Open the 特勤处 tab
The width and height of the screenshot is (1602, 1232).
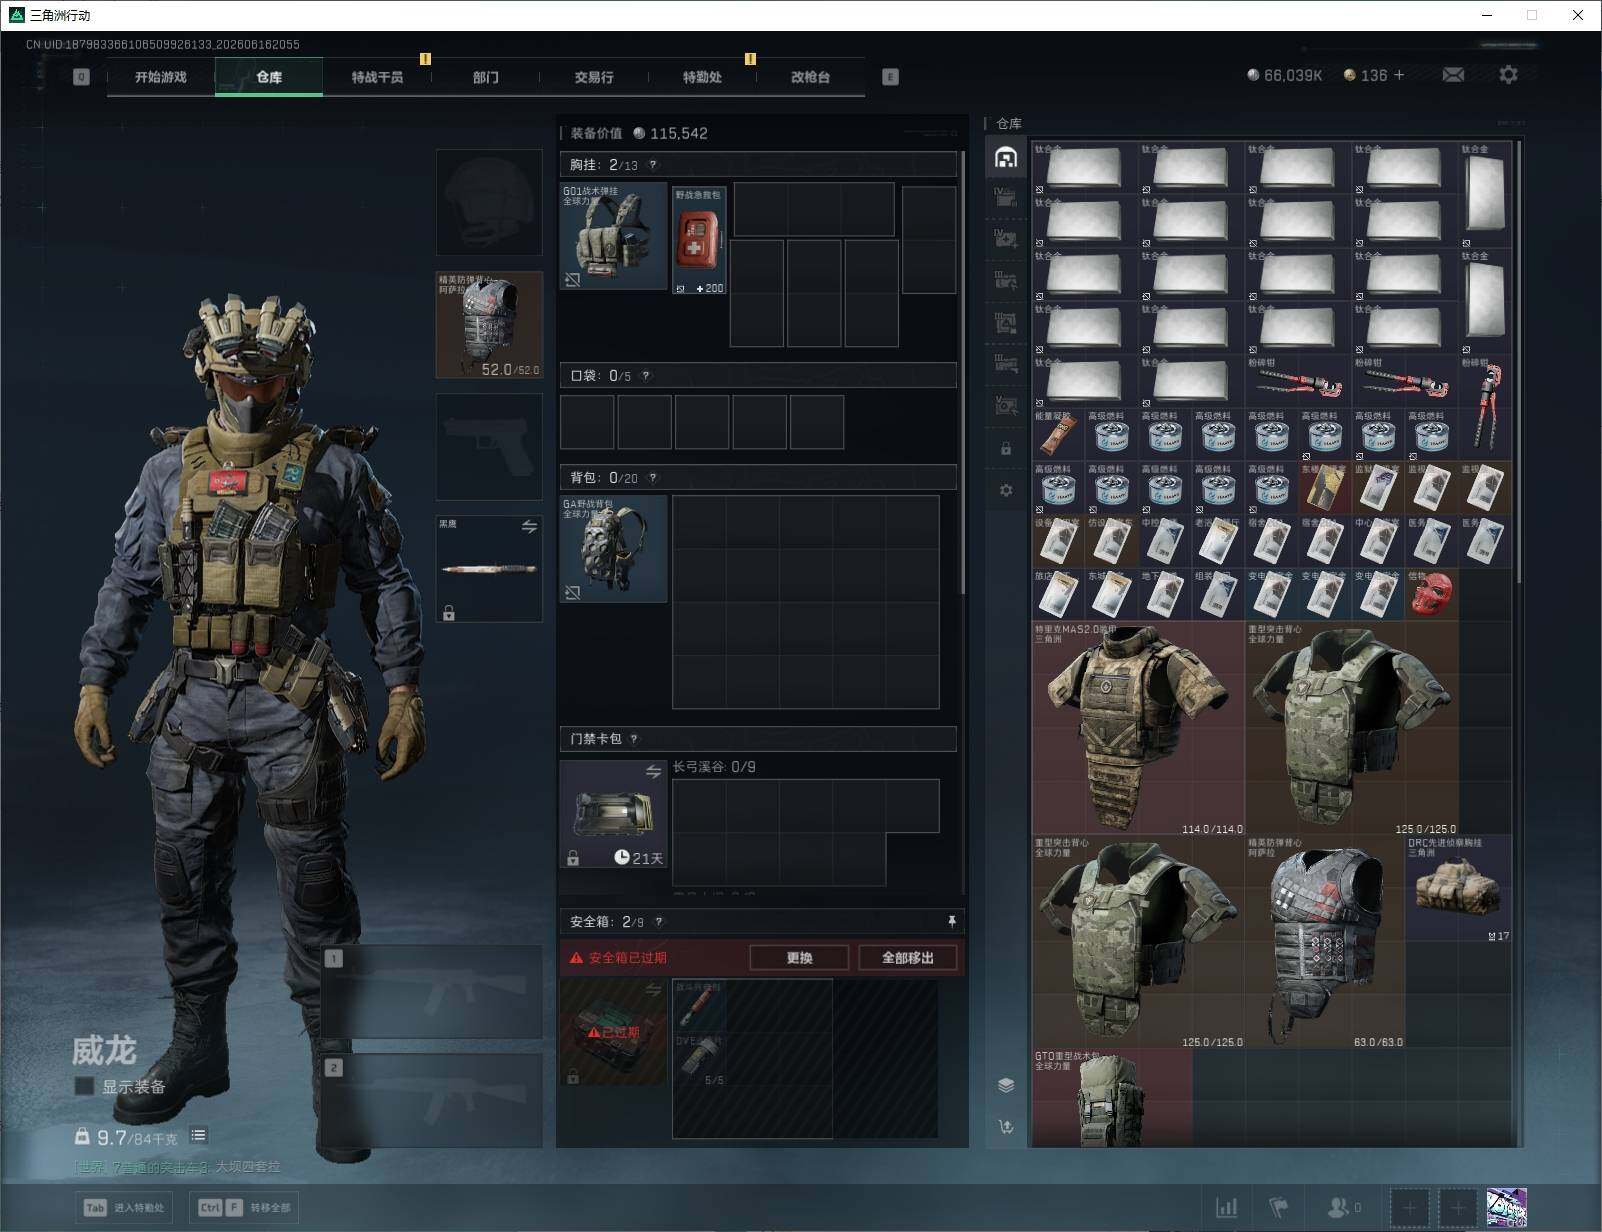coord(702,77)
